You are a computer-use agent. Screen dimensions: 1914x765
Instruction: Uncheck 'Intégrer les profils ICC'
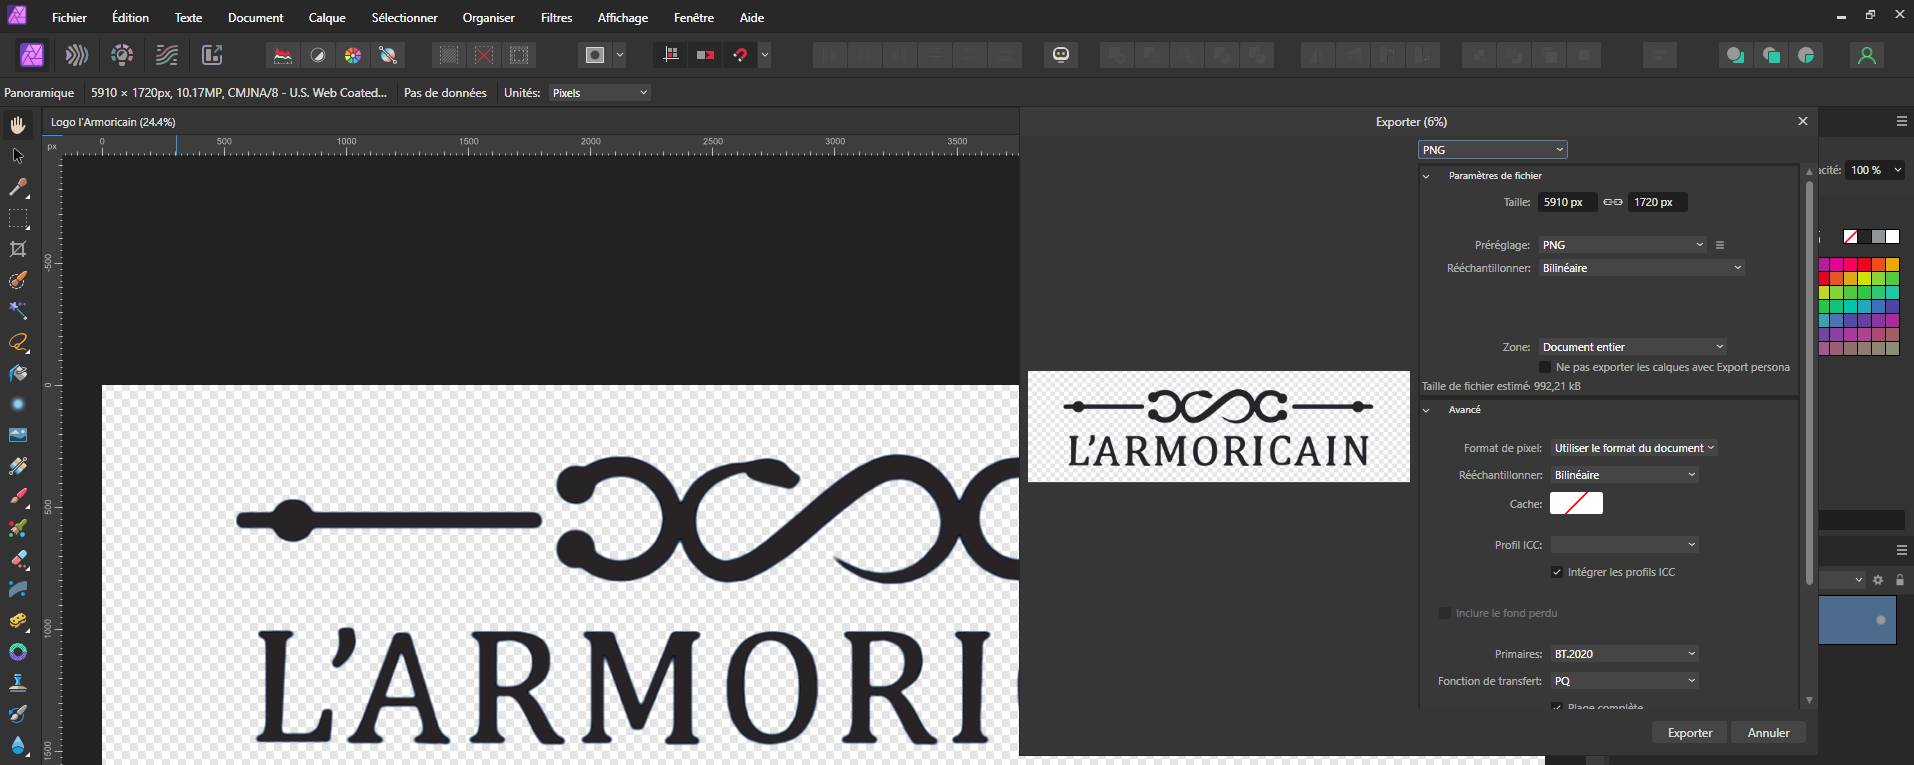click(x=1557, y=572)
